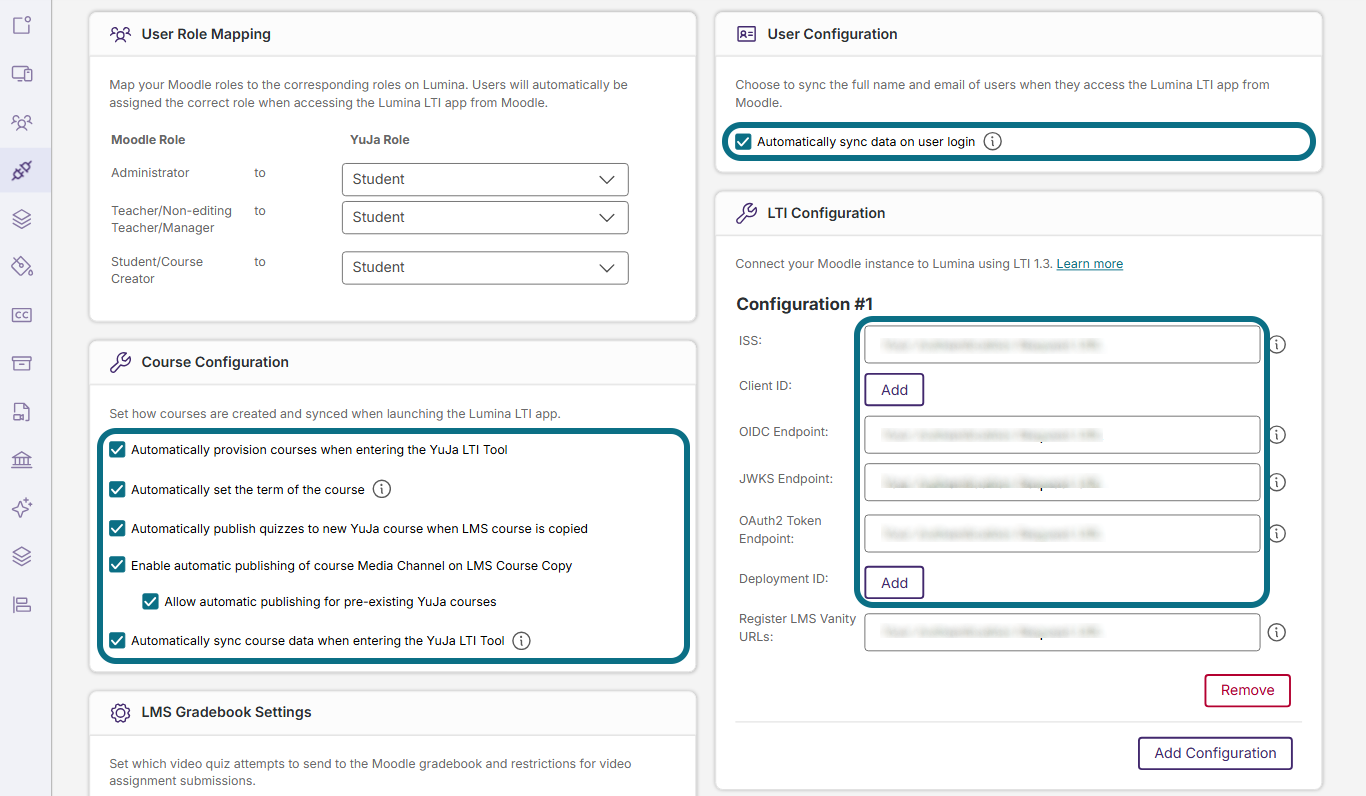The height and width of the screenshot is (796, 1366).
Task: Click the JWKS Endpoint input field
Action: click(1062, 482)
